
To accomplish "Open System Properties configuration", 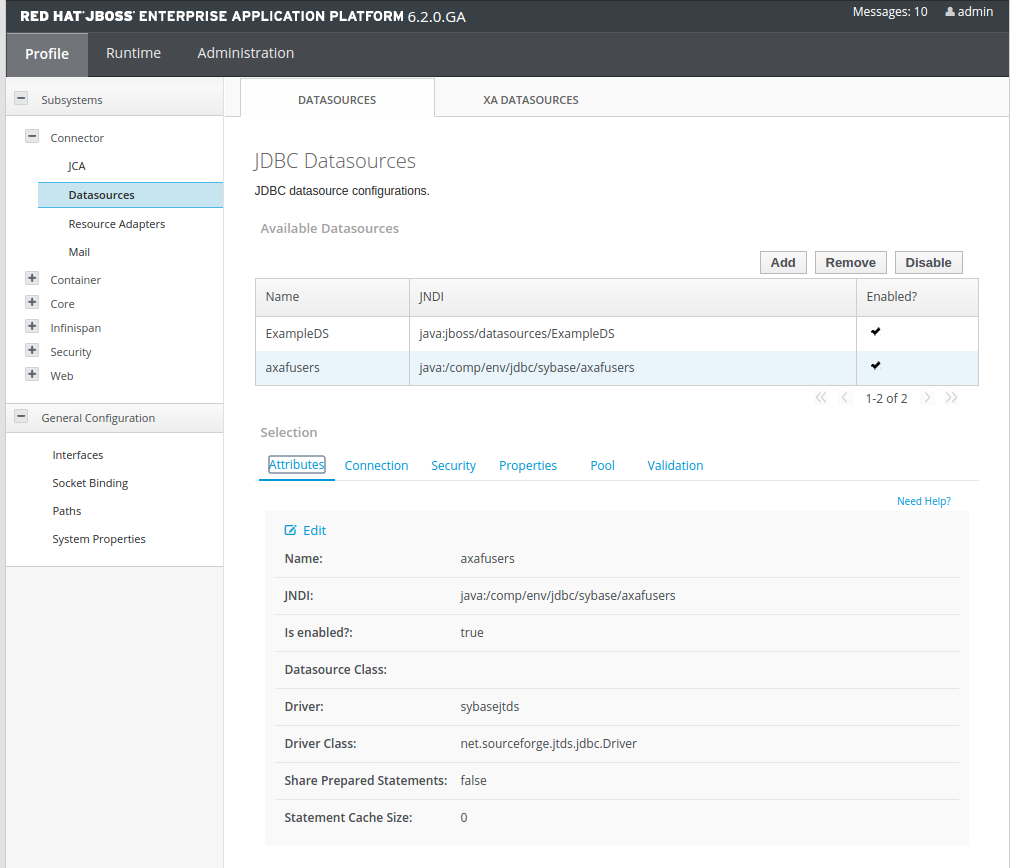I will (99, 539).
